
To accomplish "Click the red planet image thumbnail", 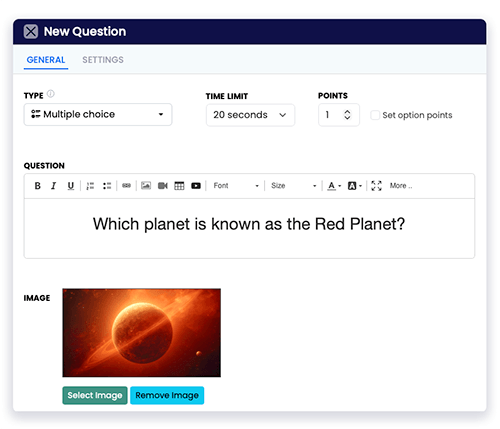I will click(142, 333).
